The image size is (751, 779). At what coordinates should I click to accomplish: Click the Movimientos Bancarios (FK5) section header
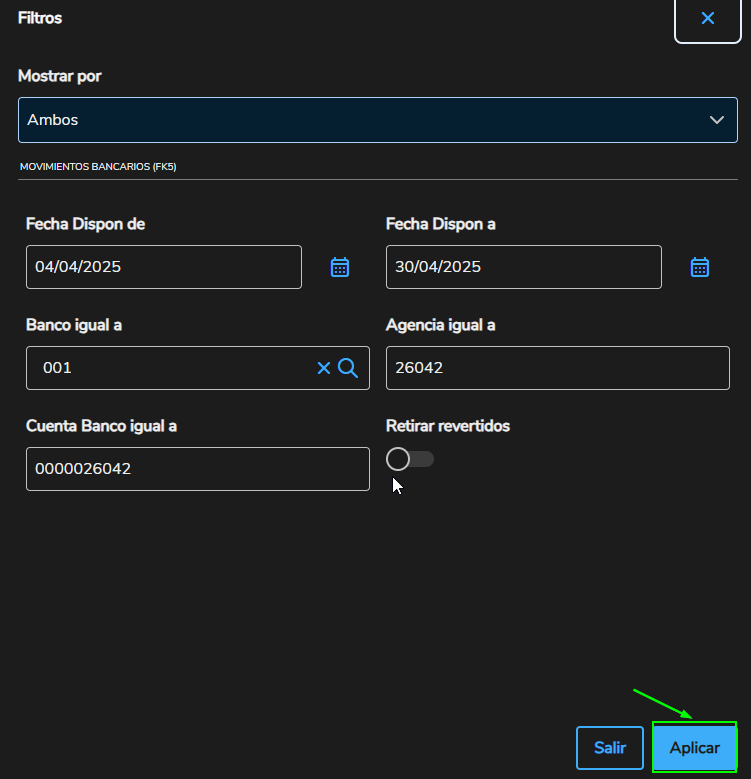[x=98, y=167]
